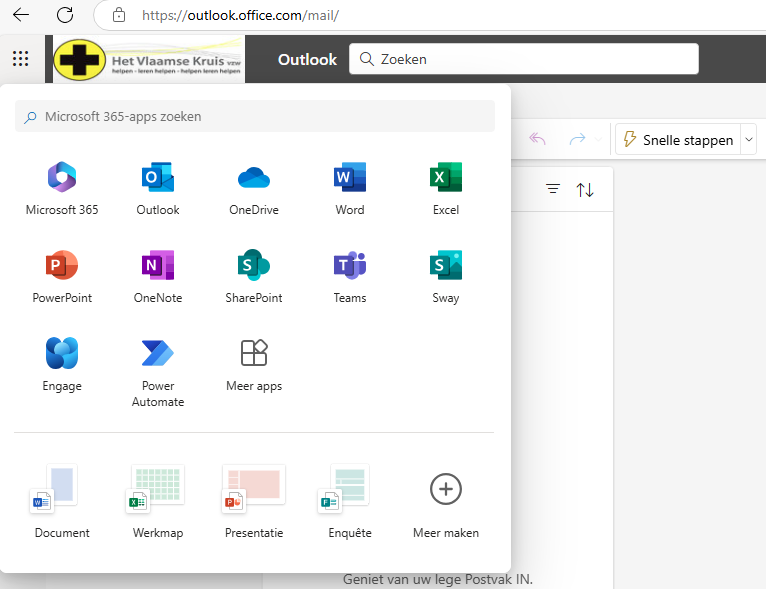The height and width of the screenshot is (589, 766).
Task: Open the SharePoint app
Action: [254, 276]
